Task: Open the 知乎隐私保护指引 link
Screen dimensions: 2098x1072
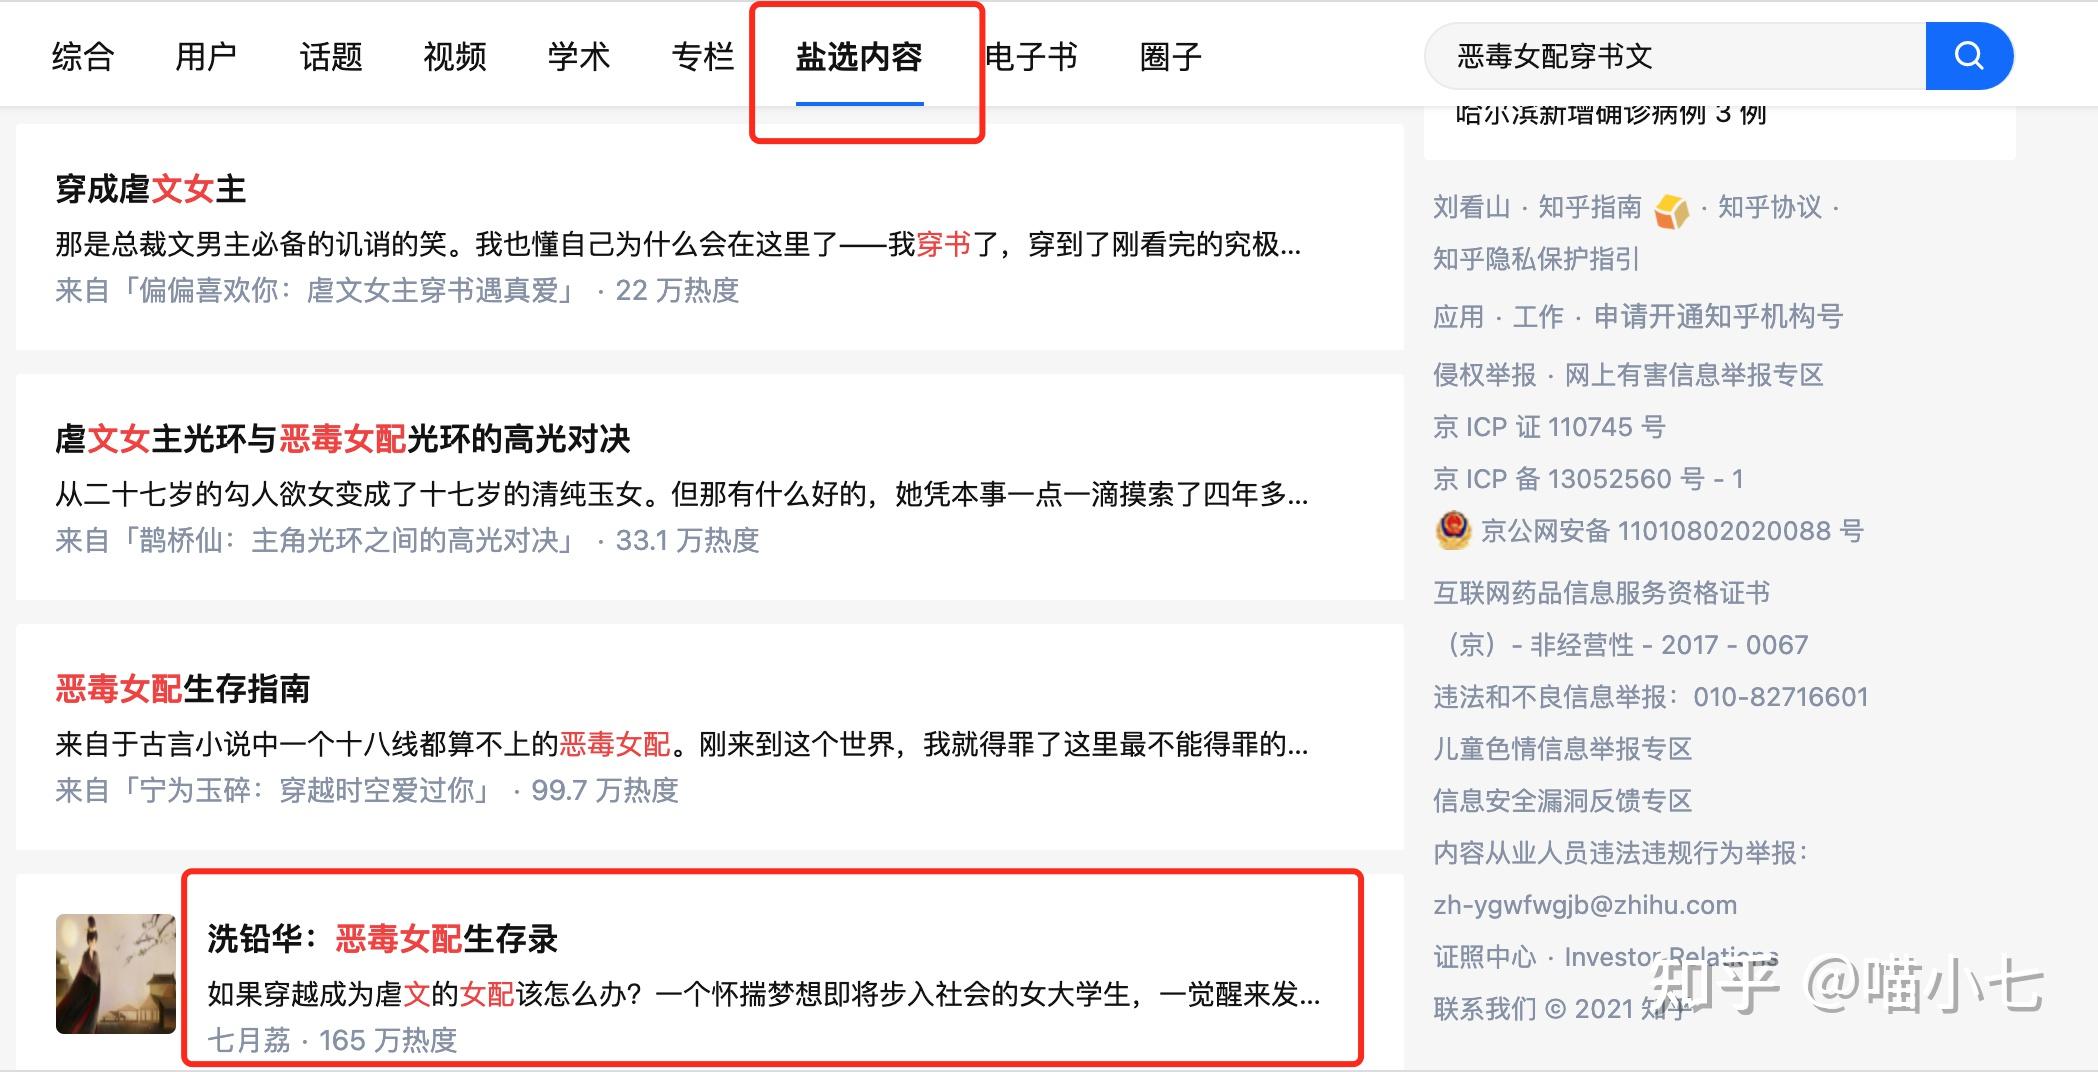Action: tap(1536, 259)
